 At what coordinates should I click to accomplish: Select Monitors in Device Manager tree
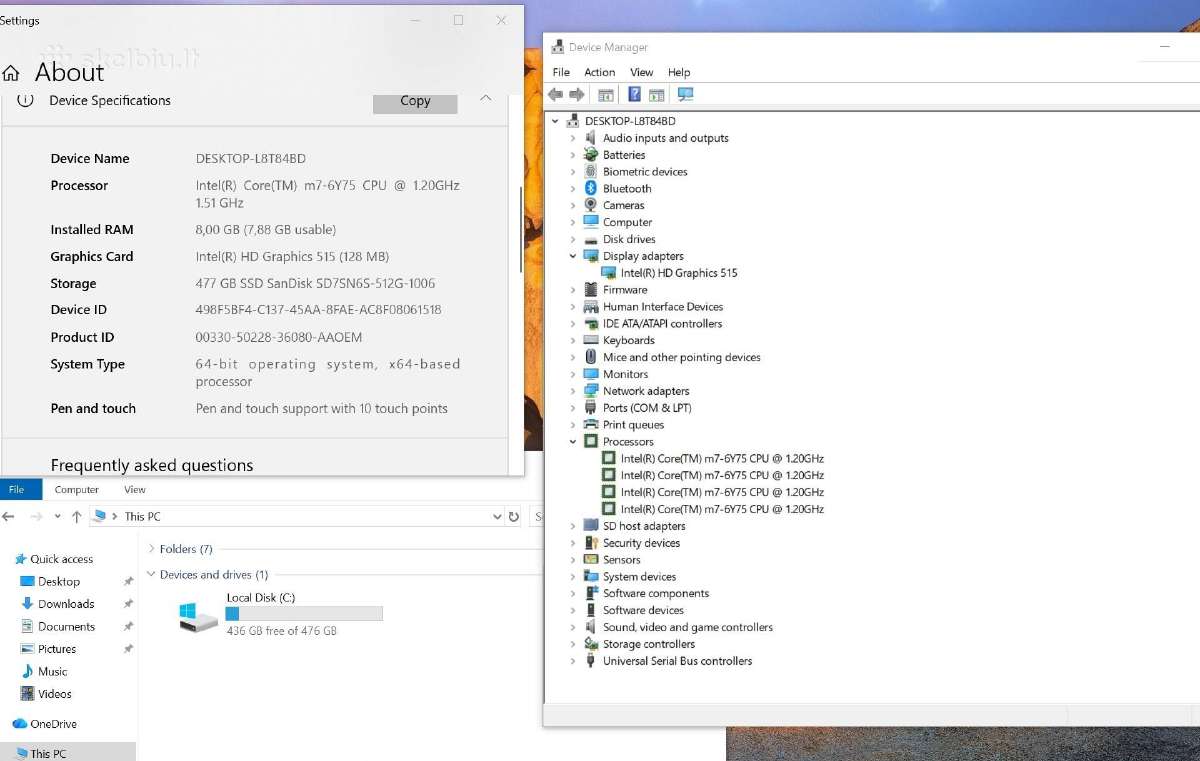625,374
